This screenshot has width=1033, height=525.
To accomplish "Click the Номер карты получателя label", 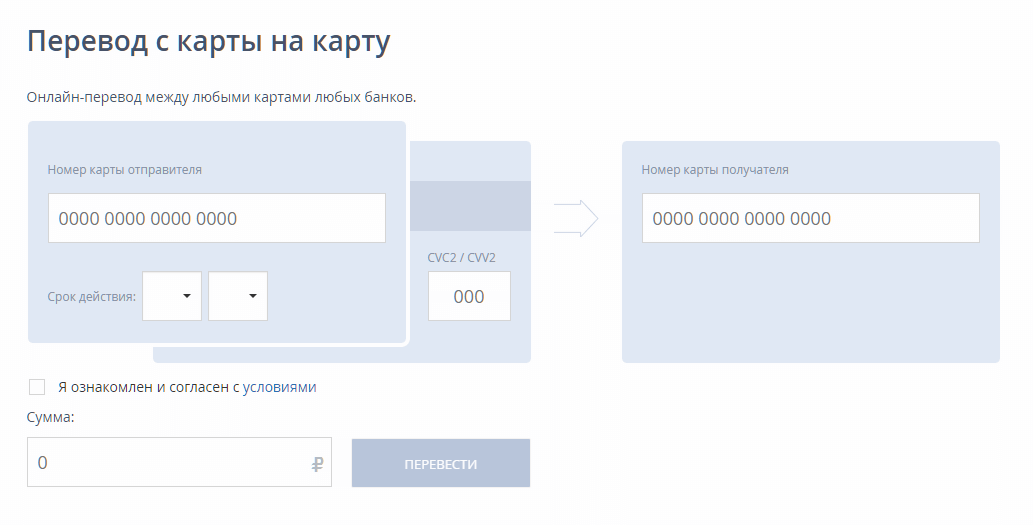I will (715, 170).
